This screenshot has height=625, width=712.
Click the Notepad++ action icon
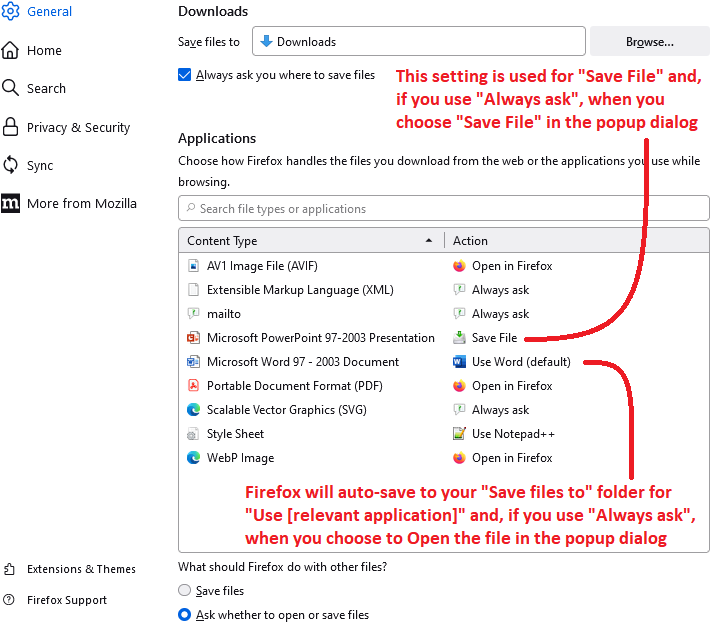pyautogui.click(x=459, y=434)
